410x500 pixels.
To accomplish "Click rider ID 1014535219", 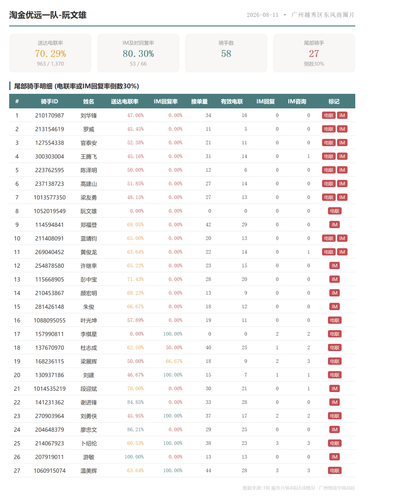I will tap(50, 389).
